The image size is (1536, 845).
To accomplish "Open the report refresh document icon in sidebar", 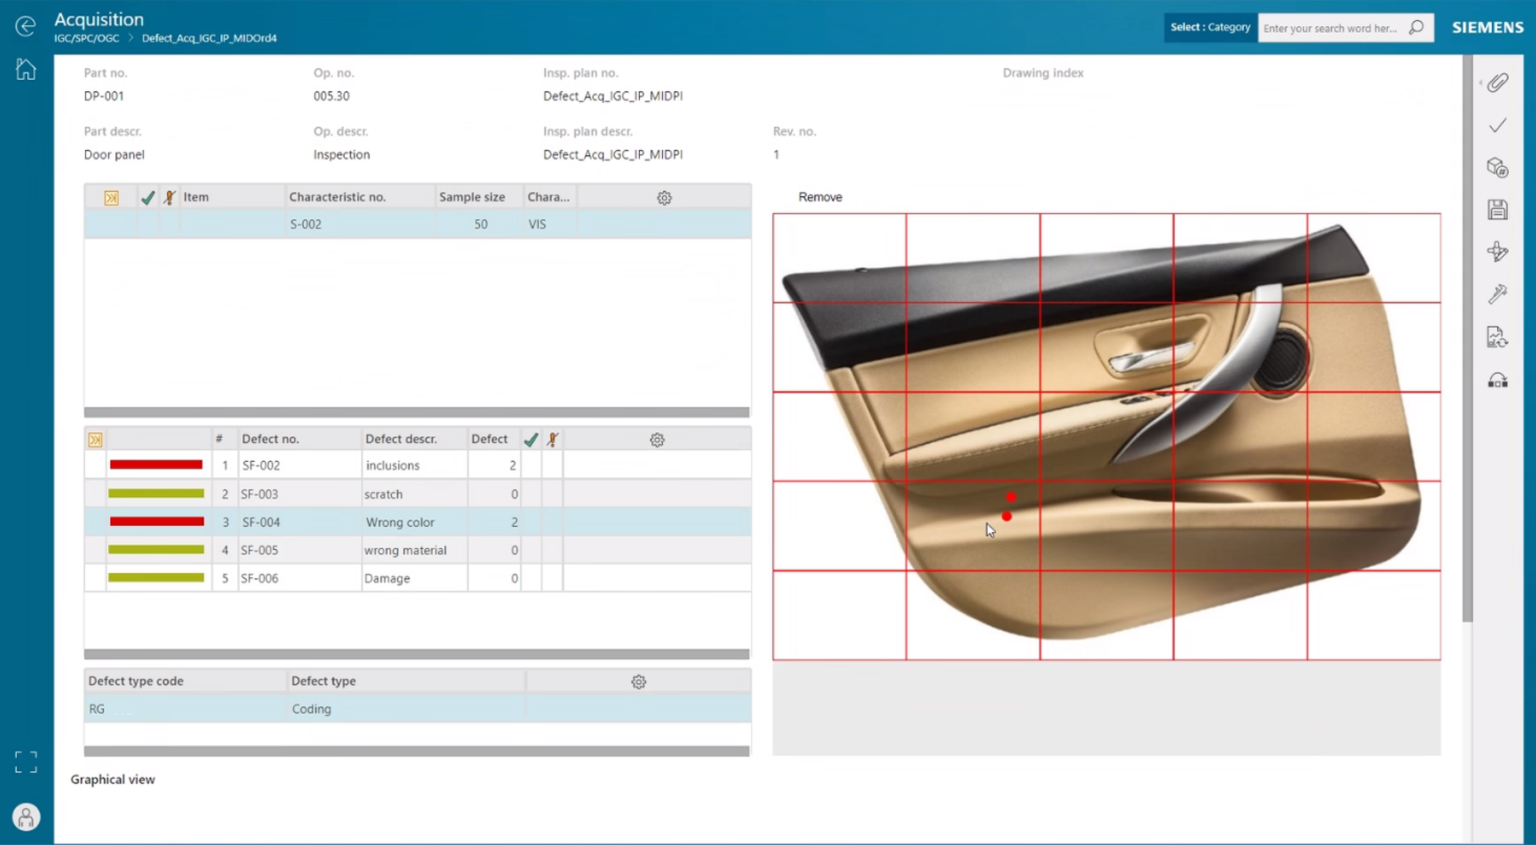I will 1497,337.
